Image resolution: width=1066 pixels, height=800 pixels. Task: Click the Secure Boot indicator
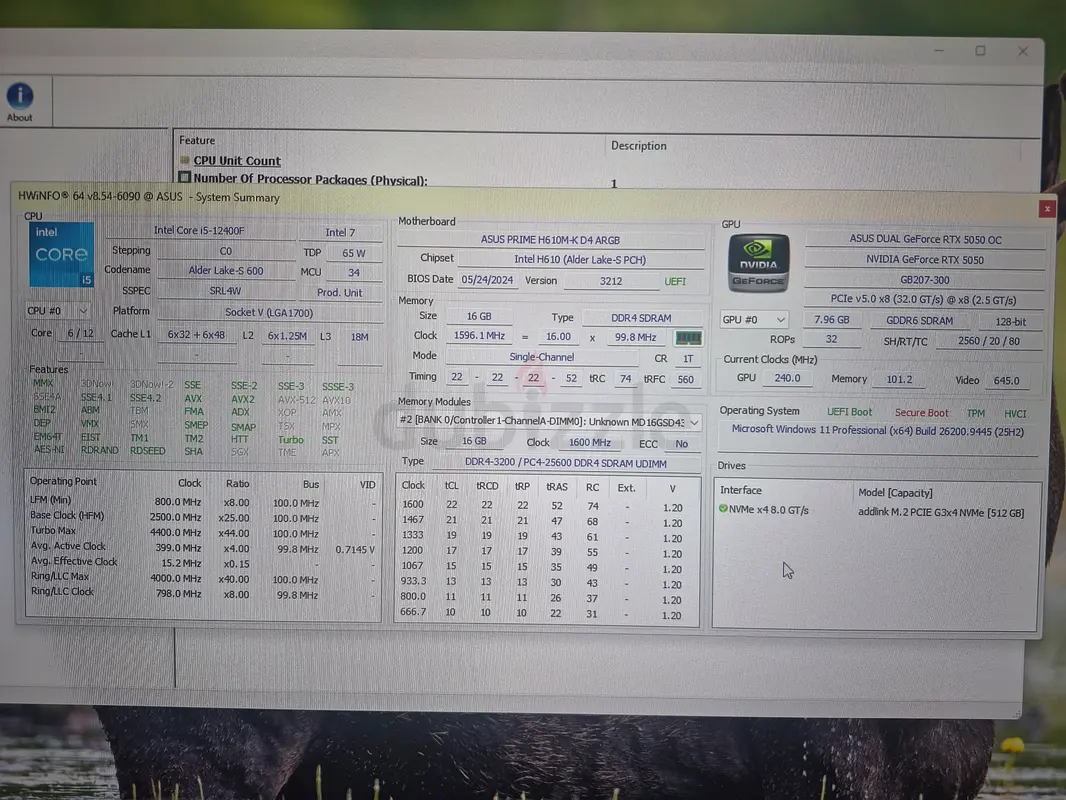[x=921, y=413]
